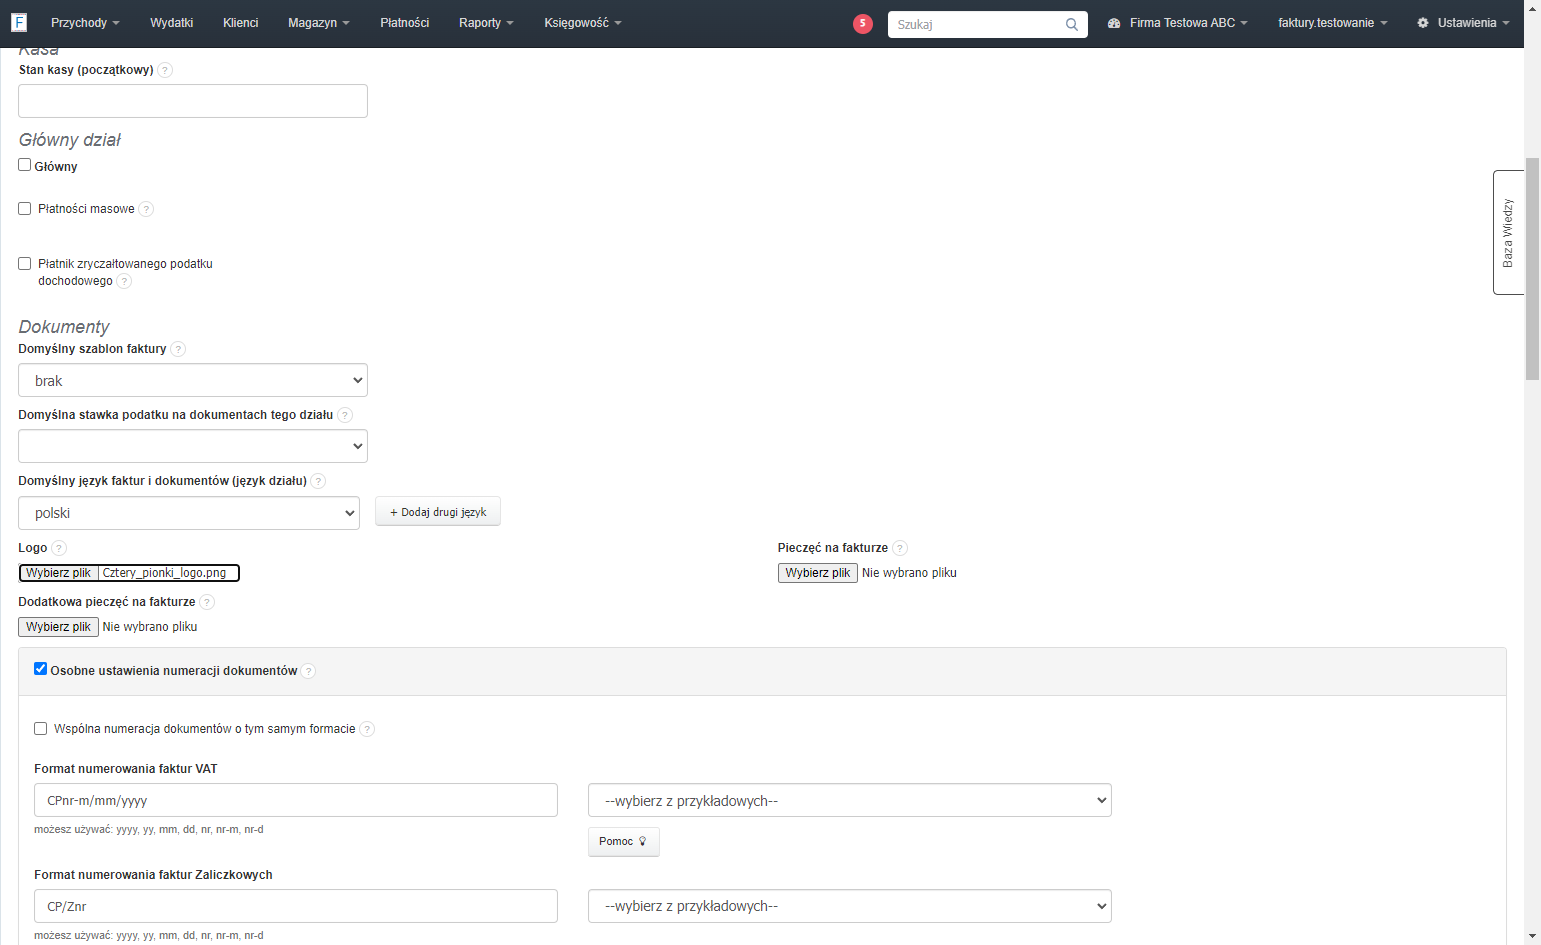Click help icon by Domyślny język faktur
Screen dimensions: 1541x945
coord(318,481)
